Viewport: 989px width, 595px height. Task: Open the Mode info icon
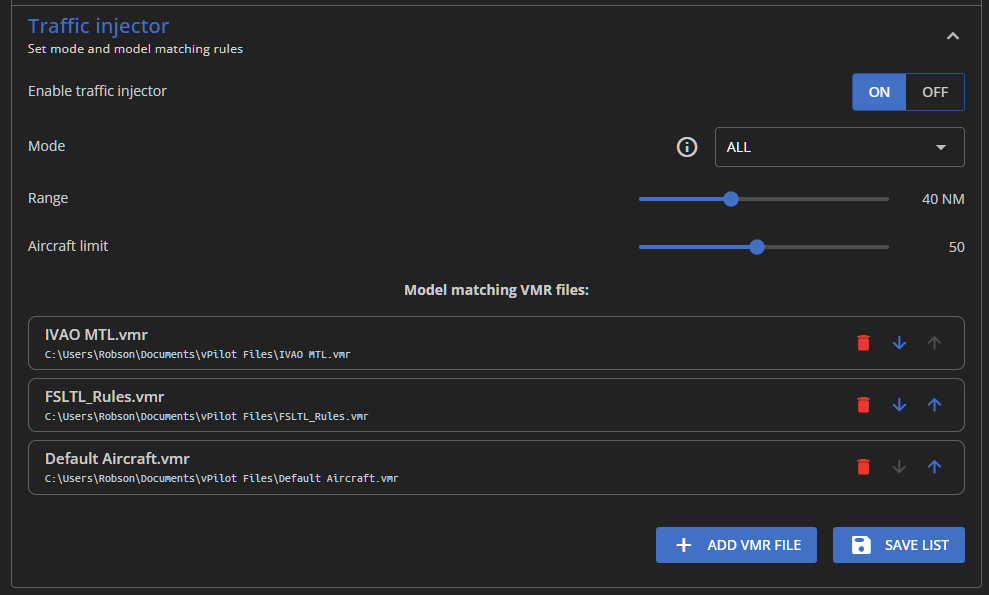coord(687,147)
